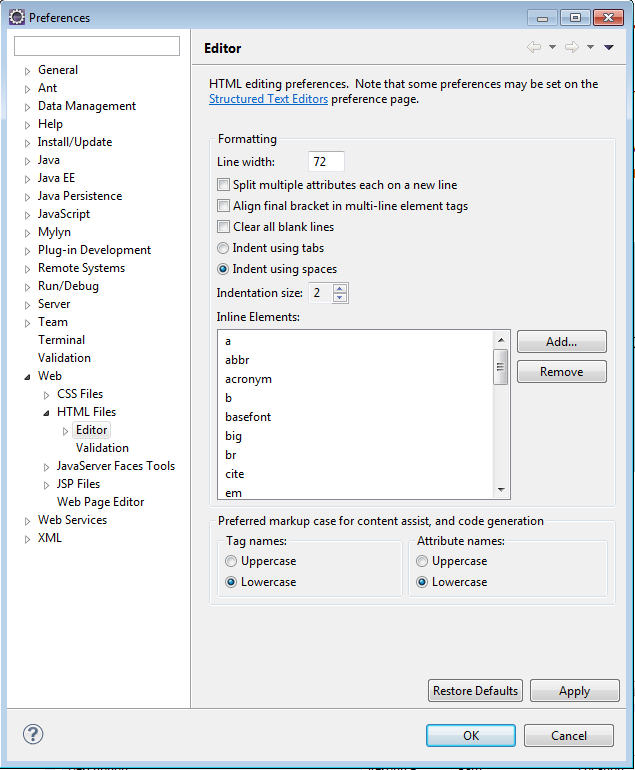Image resolution: width=635 pixels, height=770 pixels.
Task: Expand the Java tree node
Action: tap(28, 161)
